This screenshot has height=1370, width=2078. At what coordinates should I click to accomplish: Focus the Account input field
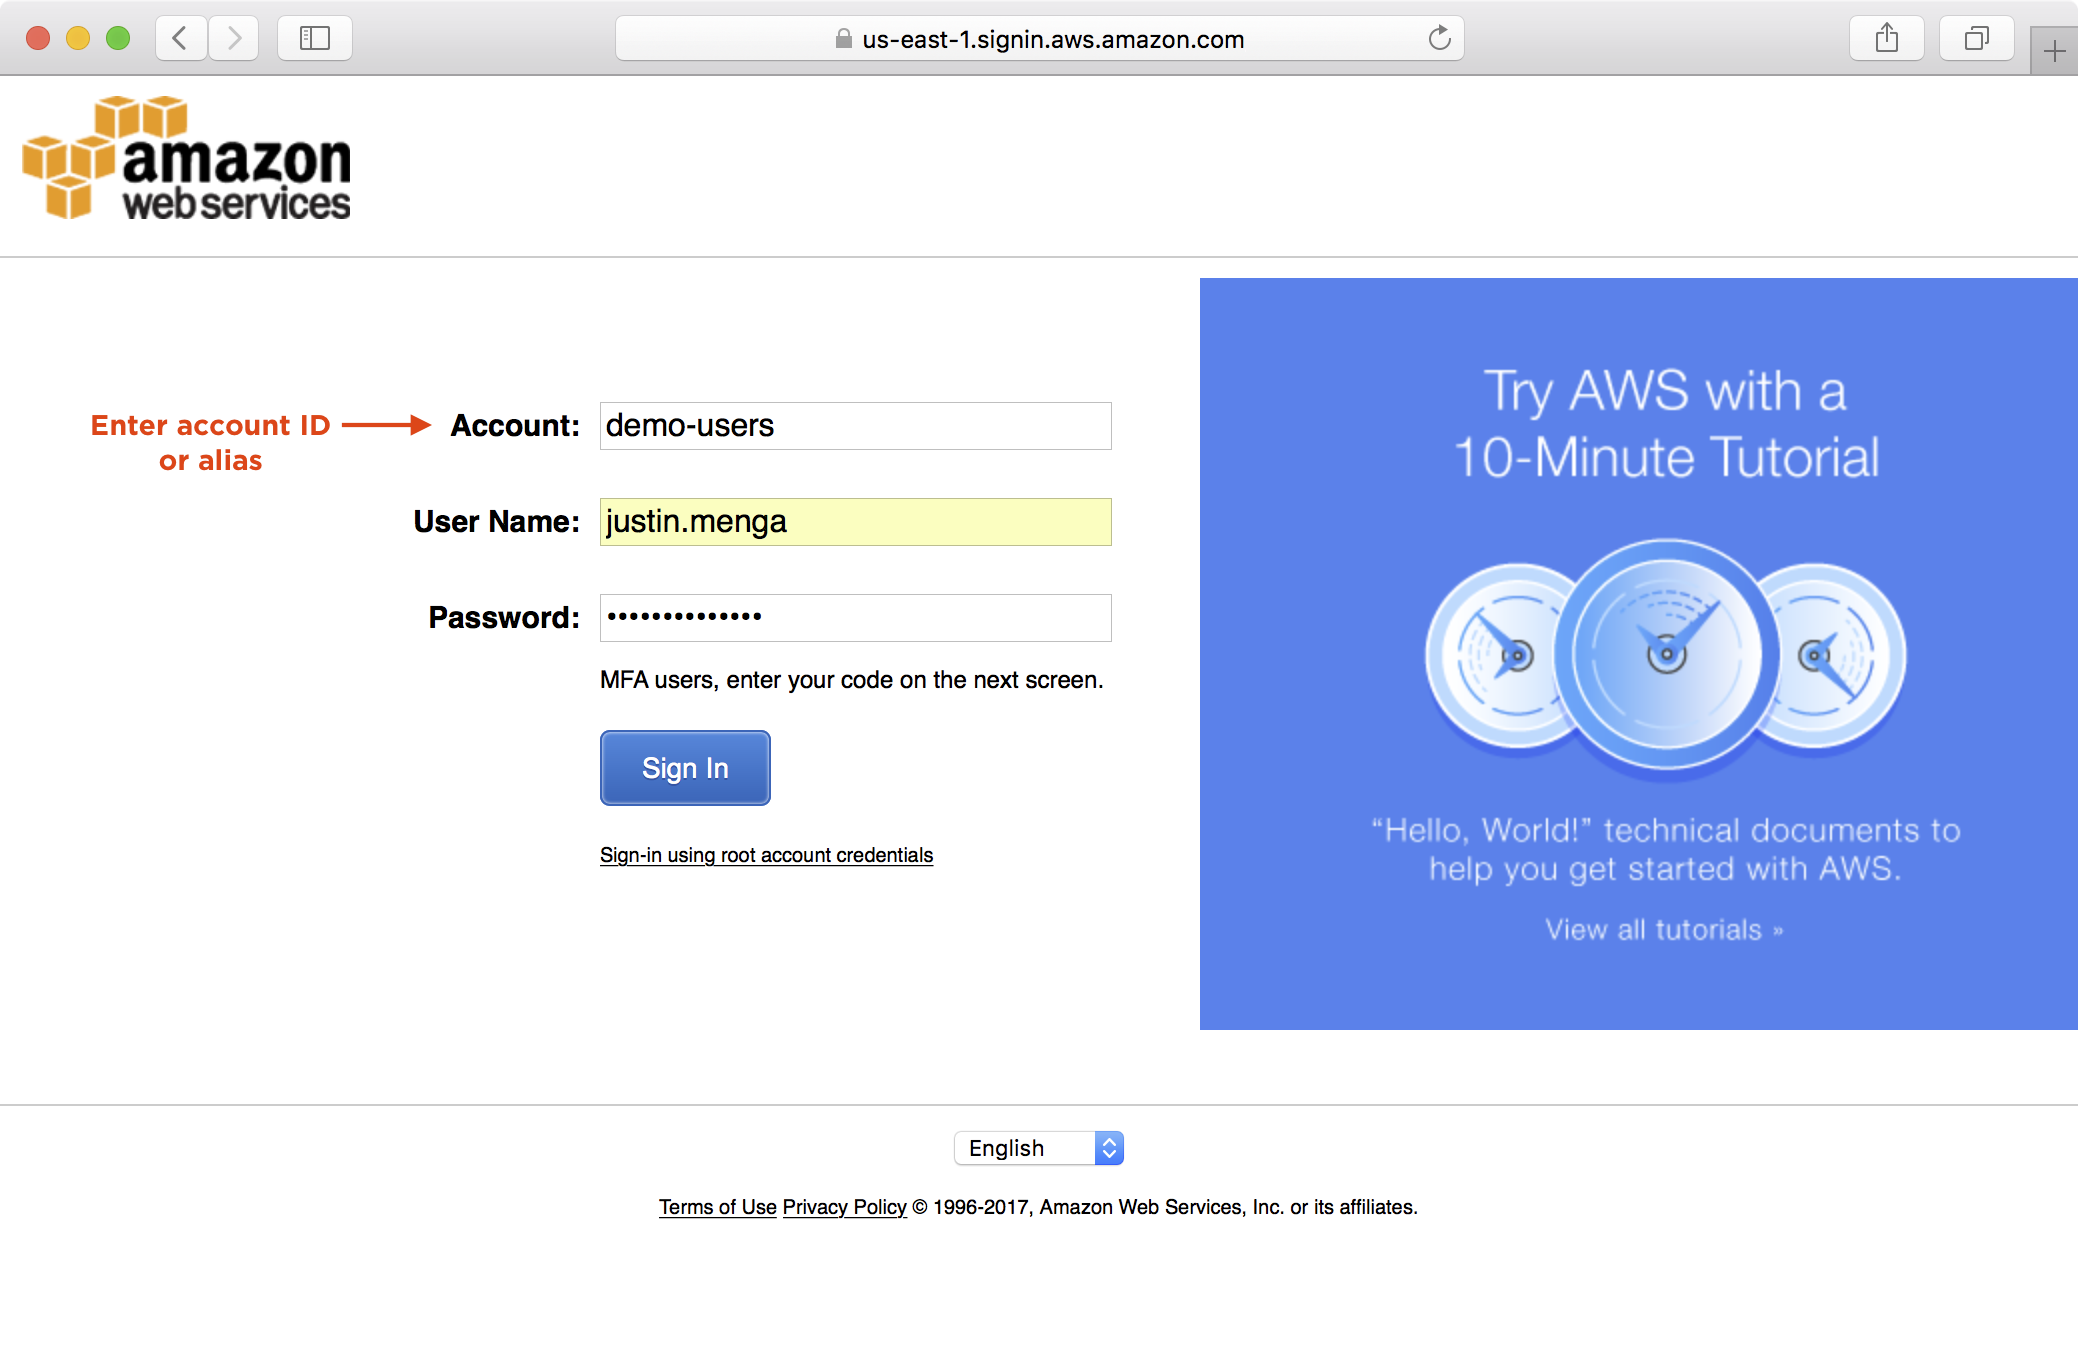click(x=855, y=426)
